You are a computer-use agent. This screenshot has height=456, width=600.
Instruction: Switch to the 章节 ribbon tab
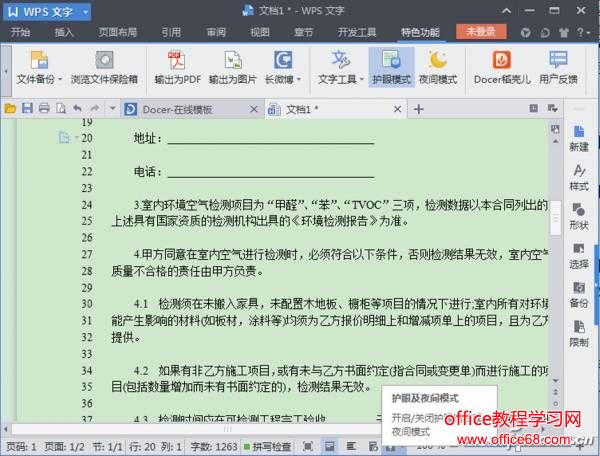pyautogui.click(x=303, y=32)
